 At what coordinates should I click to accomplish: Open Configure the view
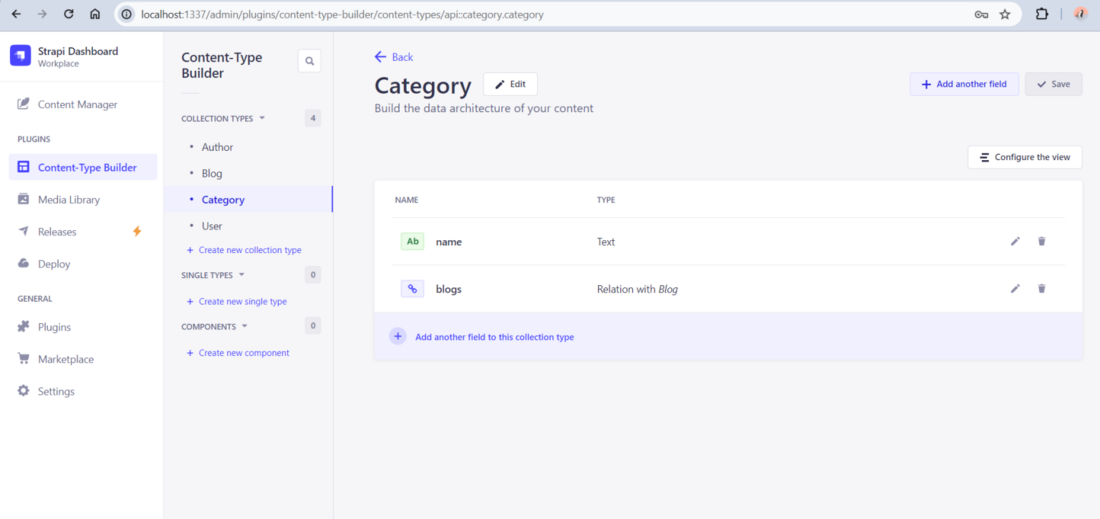tap(1024, 157)
